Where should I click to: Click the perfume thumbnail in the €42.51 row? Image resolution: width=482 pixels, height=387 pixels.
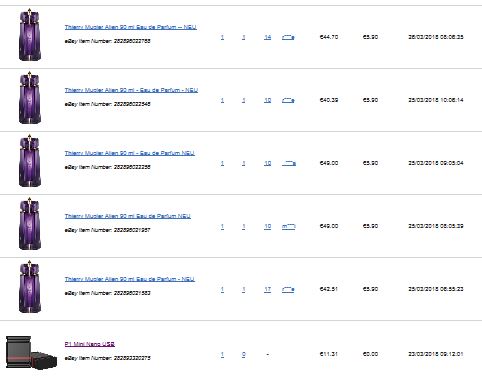[30, 287]
